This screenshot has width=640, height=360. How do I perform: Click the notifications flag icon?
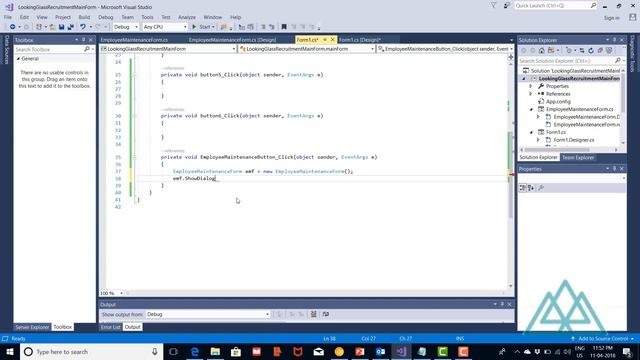coord(493,6)
